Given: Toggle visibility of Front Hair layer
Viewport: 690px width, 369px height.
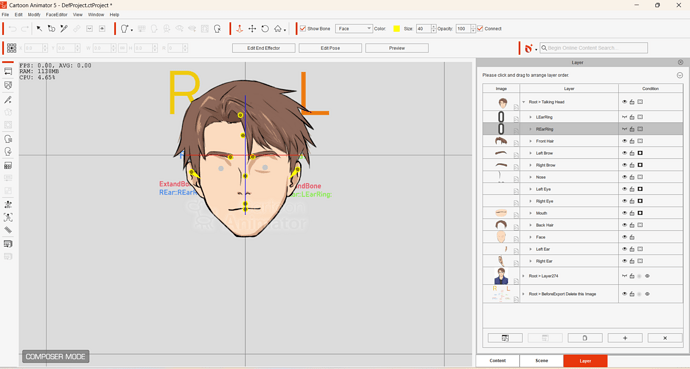Looking at the screenshot, I should tap(624, 141).
